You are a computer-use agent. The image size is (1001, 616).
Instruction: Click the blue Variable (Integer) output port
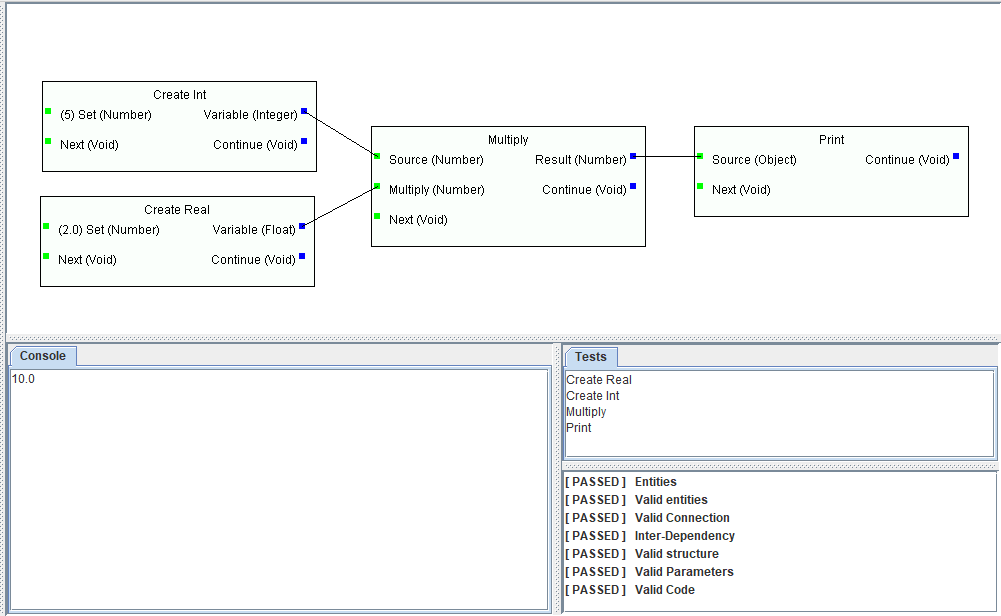[x=304, y=111]
